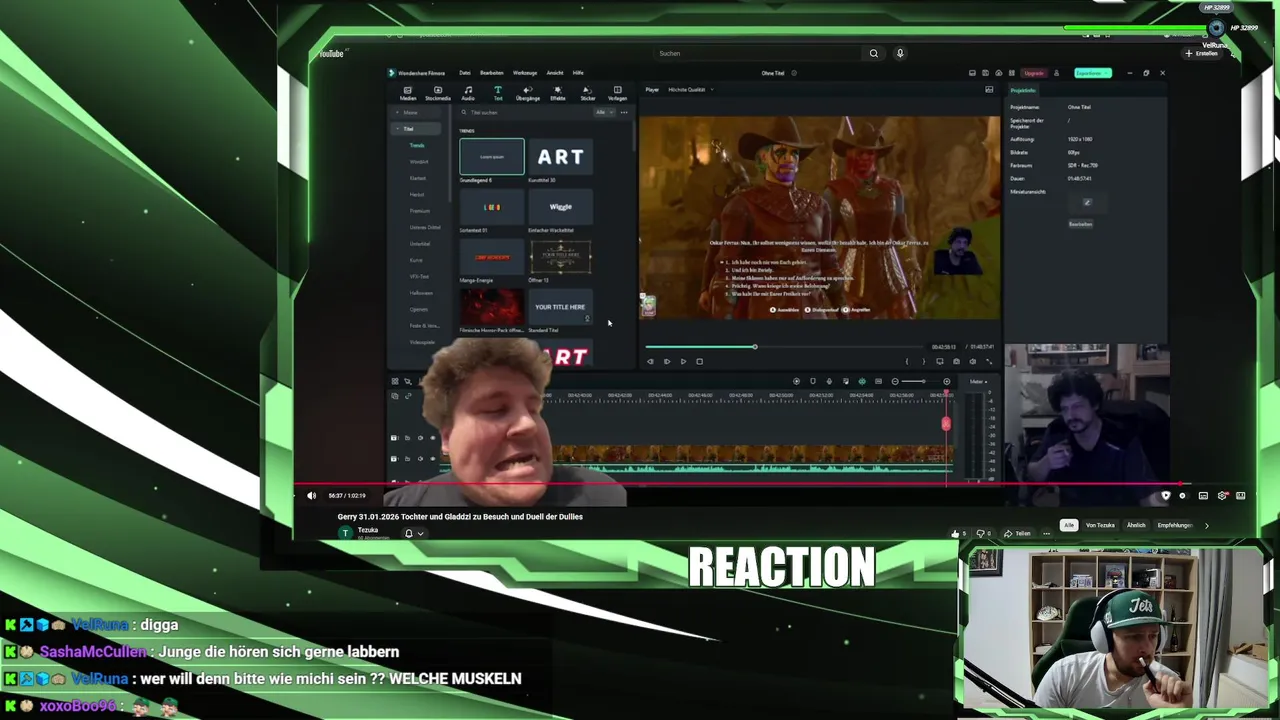1280x720 pixels.
Task: Expand the Höchste Qualität quality dropdown
Action: pos(691,90)
